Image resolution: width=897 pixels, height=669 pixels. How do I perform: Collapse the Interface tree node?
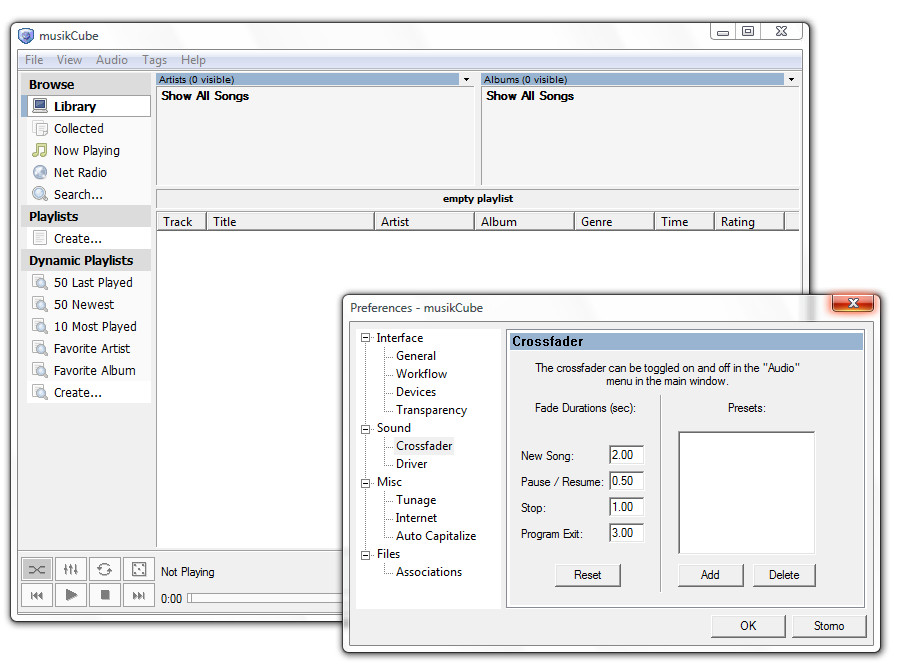tap(366, 338)
